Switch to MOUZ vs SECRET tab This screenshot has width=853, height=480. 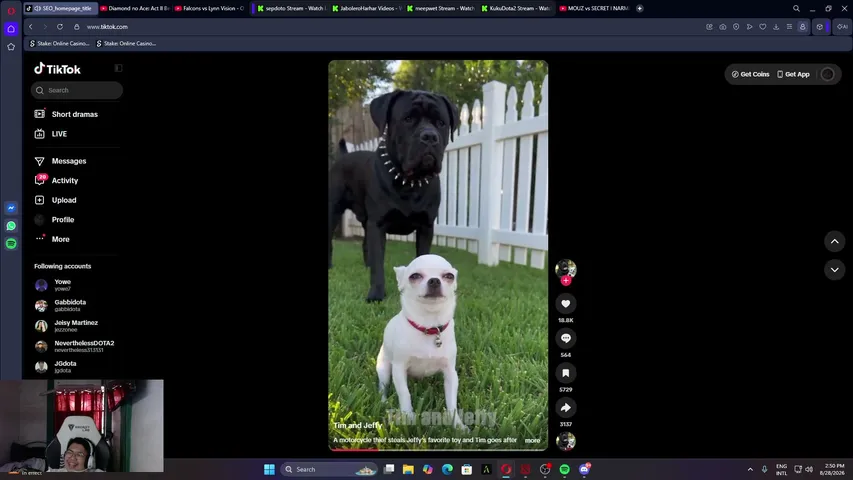[594, 8]
